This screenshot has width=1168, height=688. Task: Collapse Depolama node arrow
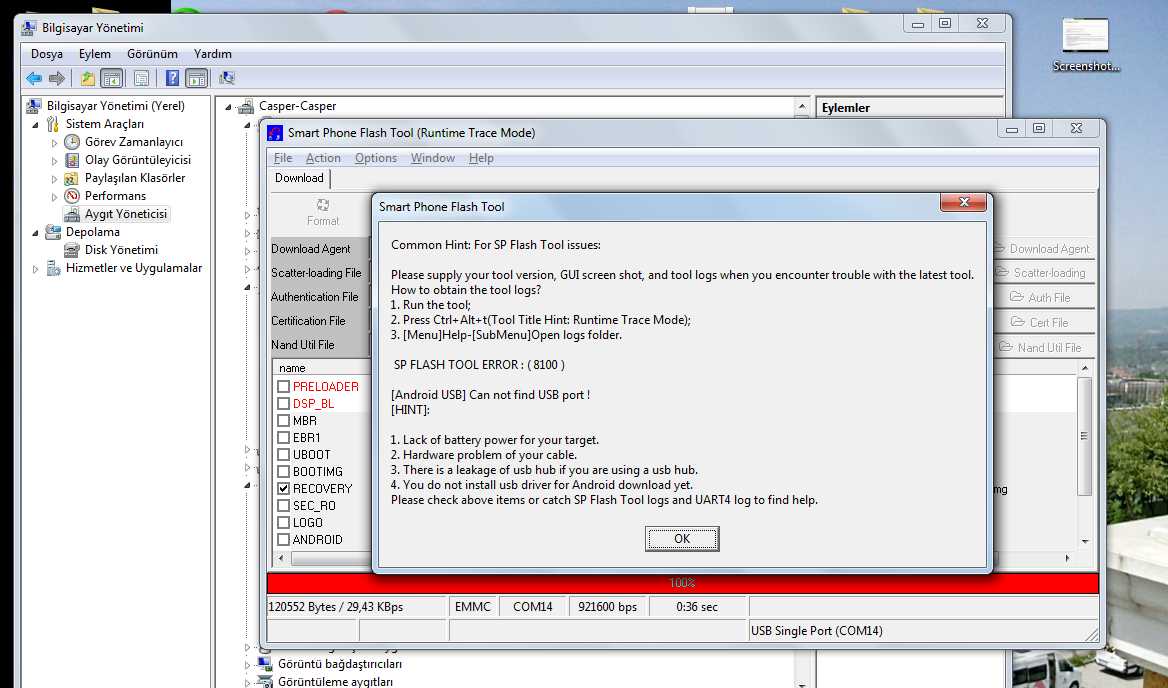pos(35,232)
